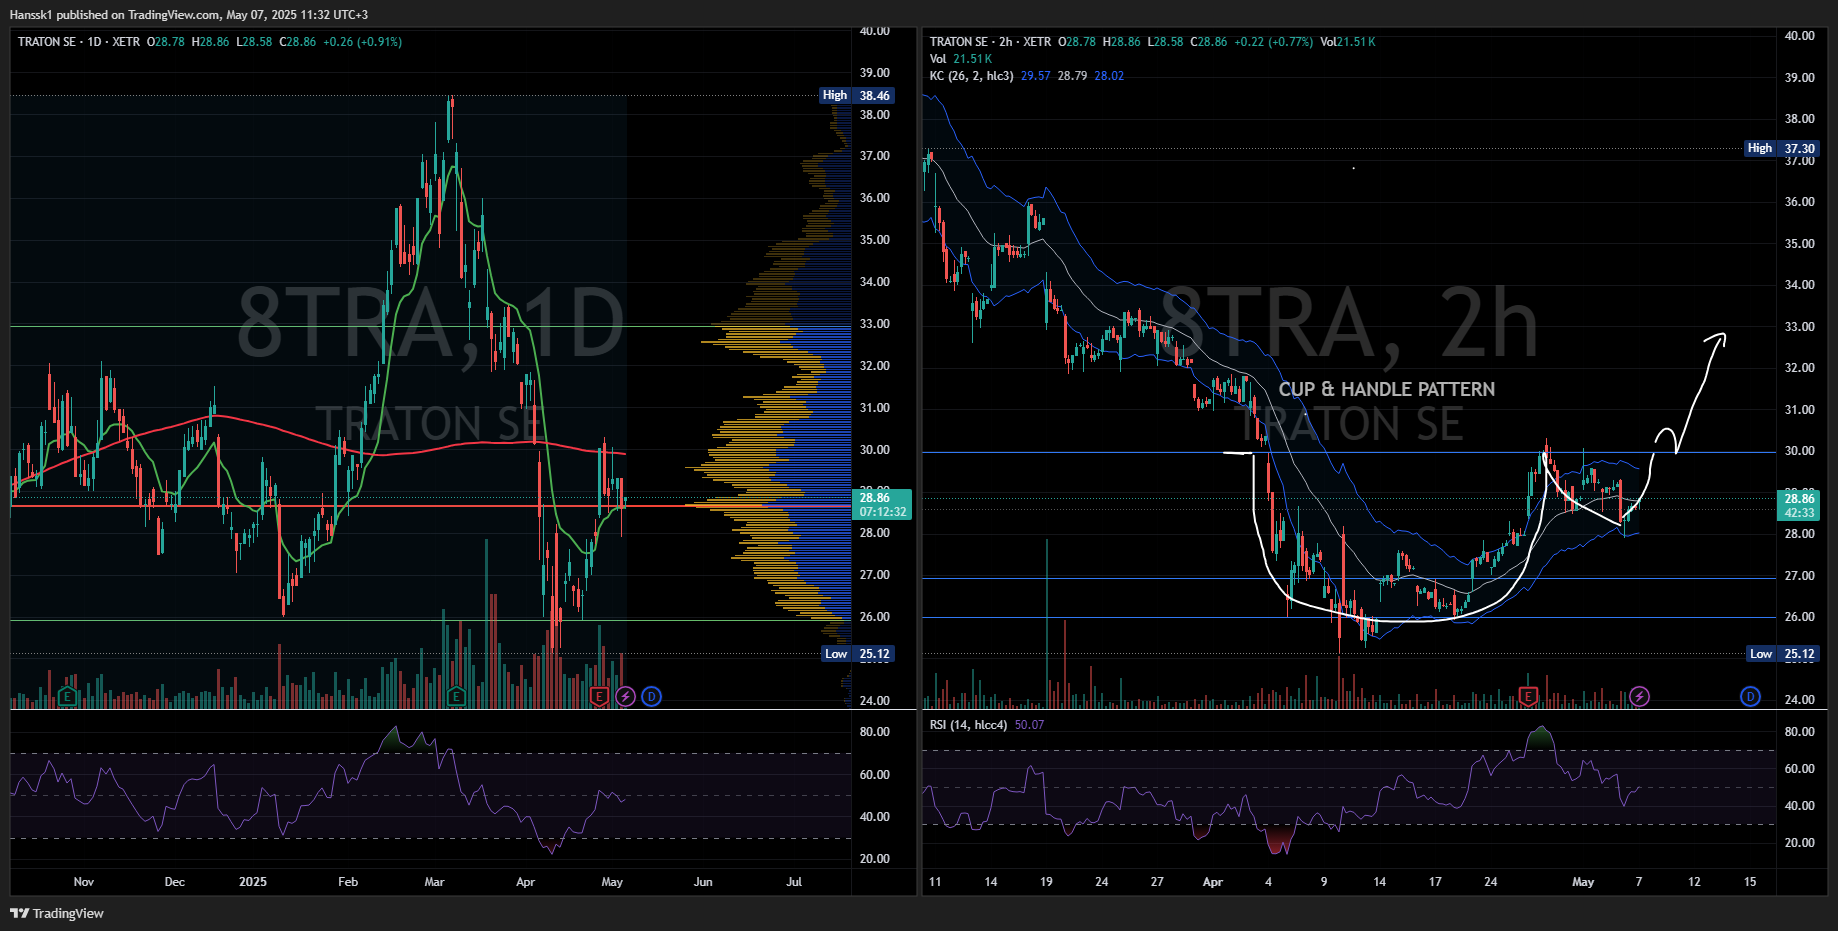
Task: Click the green earnings marker near March on daily chart
Action: pos(456,696)
